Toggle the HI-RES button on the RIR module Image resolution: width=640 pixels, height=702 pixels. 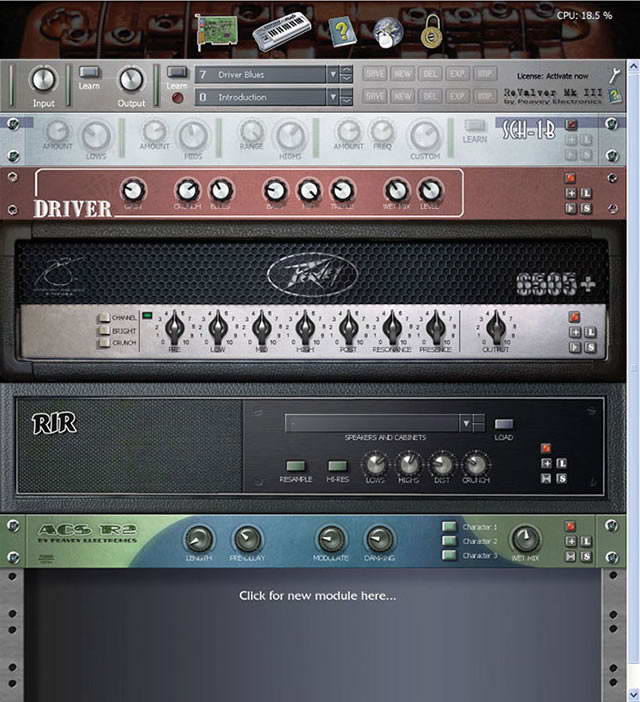(x=337, y=466)
